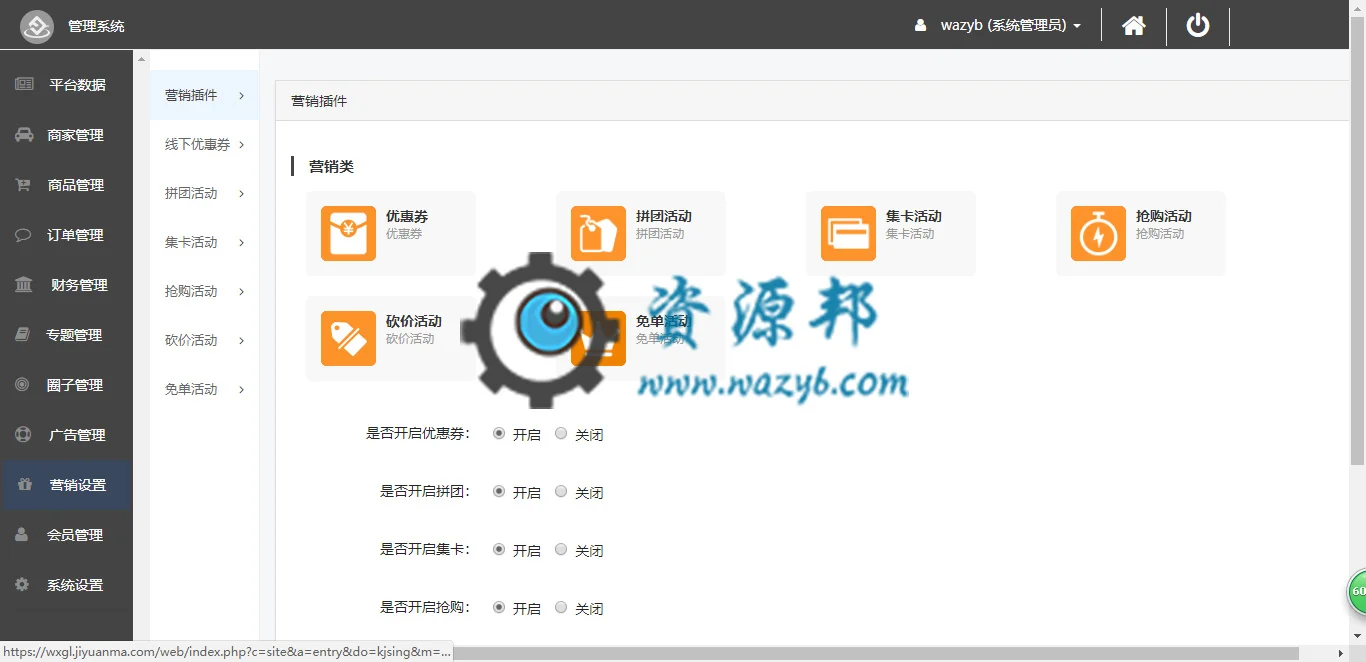
Task: Click the 营销插件 panel header text
Action: 319,101
